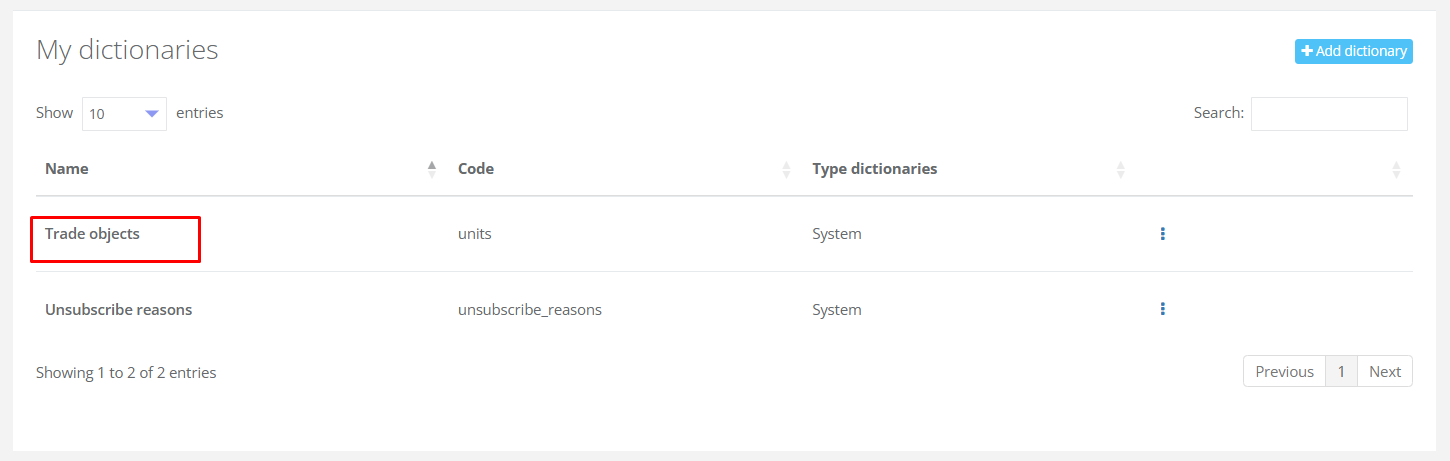The height and width of the screenshot is (461, 1450).
Task: Go to the Previous page
Action: [1284, 372]
